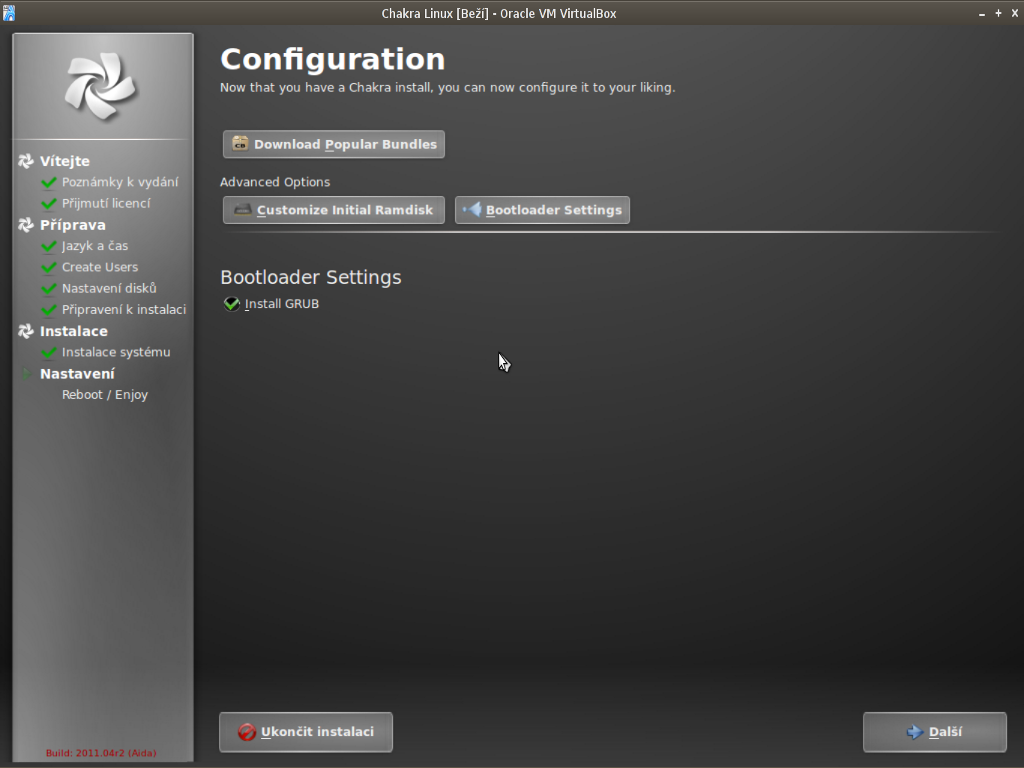Select the Instalace systému step
The image size is (1024, 768).
pyautogui.click(x=116, y=352)
